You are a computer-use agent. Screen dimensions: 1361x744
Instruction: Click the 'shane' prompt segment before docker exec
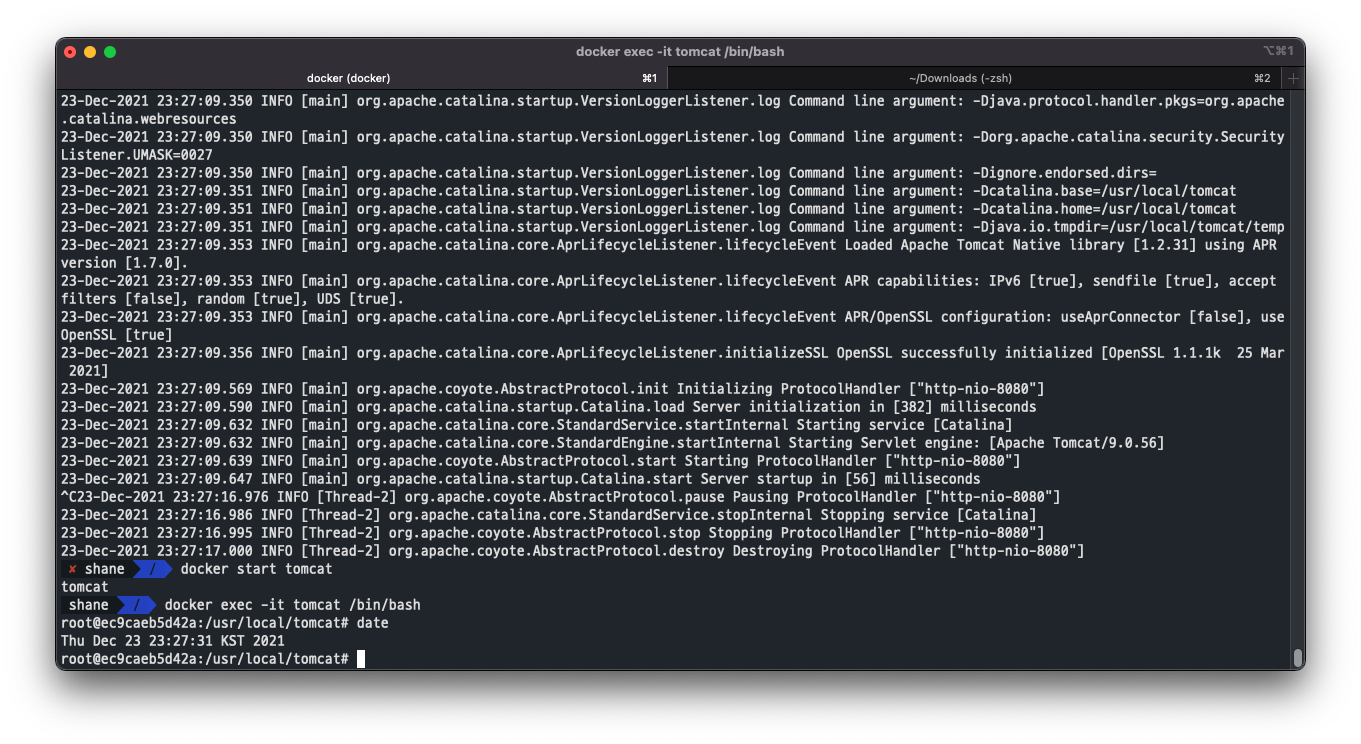(x=89, y=605)
